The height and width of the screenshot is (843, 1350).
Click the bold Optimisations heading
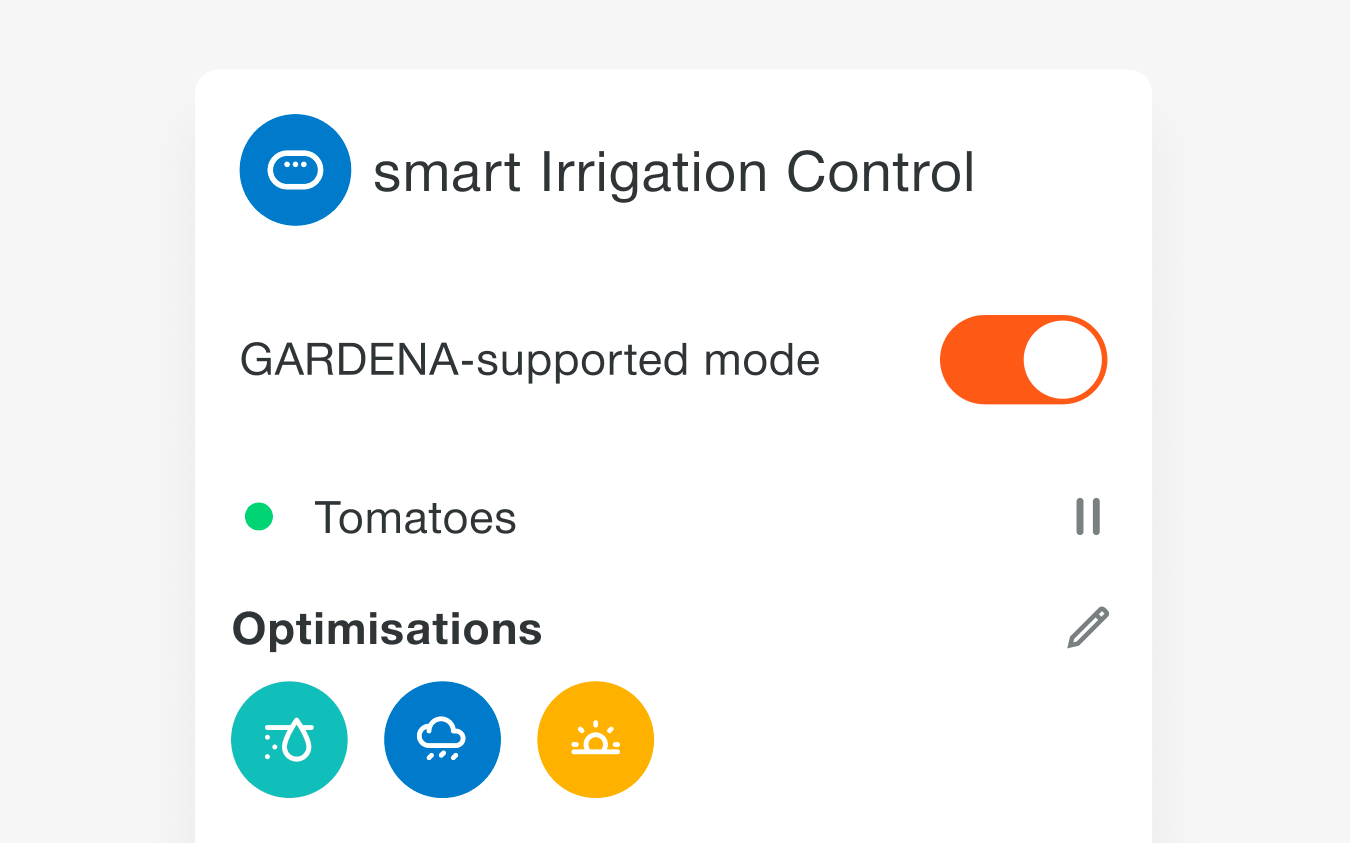pyautogui.click(x=387, y=629)
